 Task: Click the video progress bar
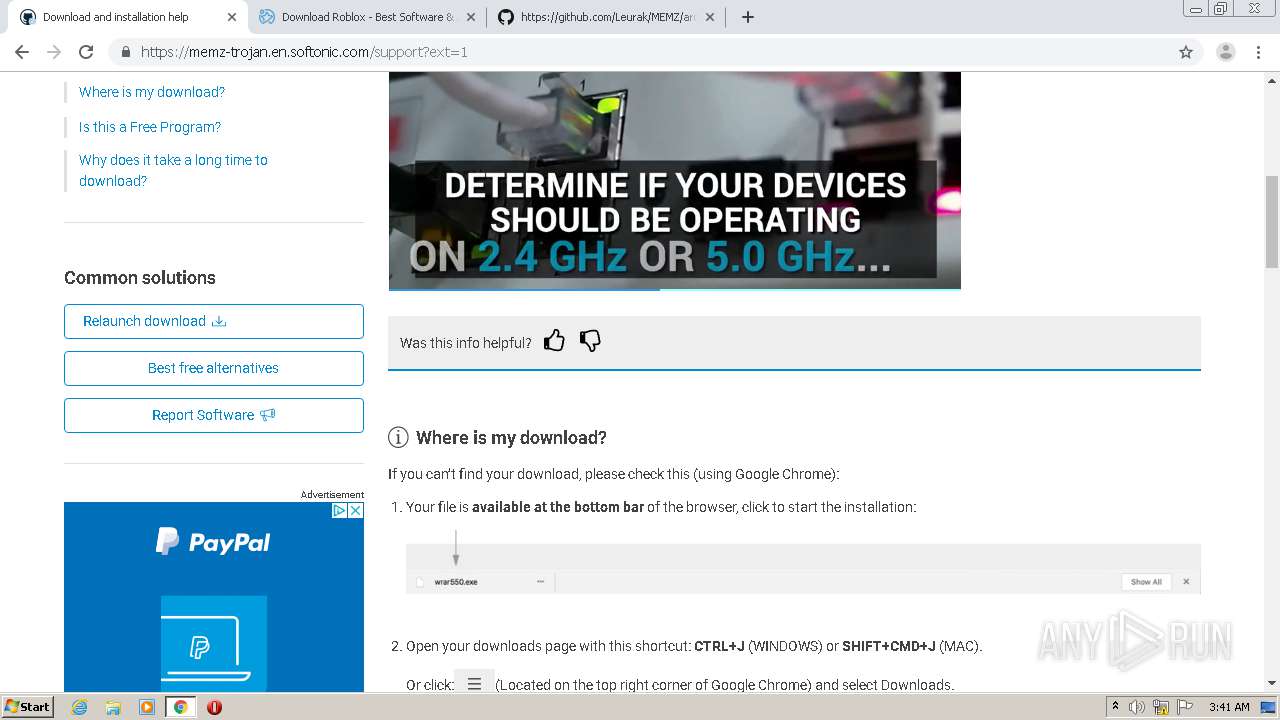(x=675, y=289)
